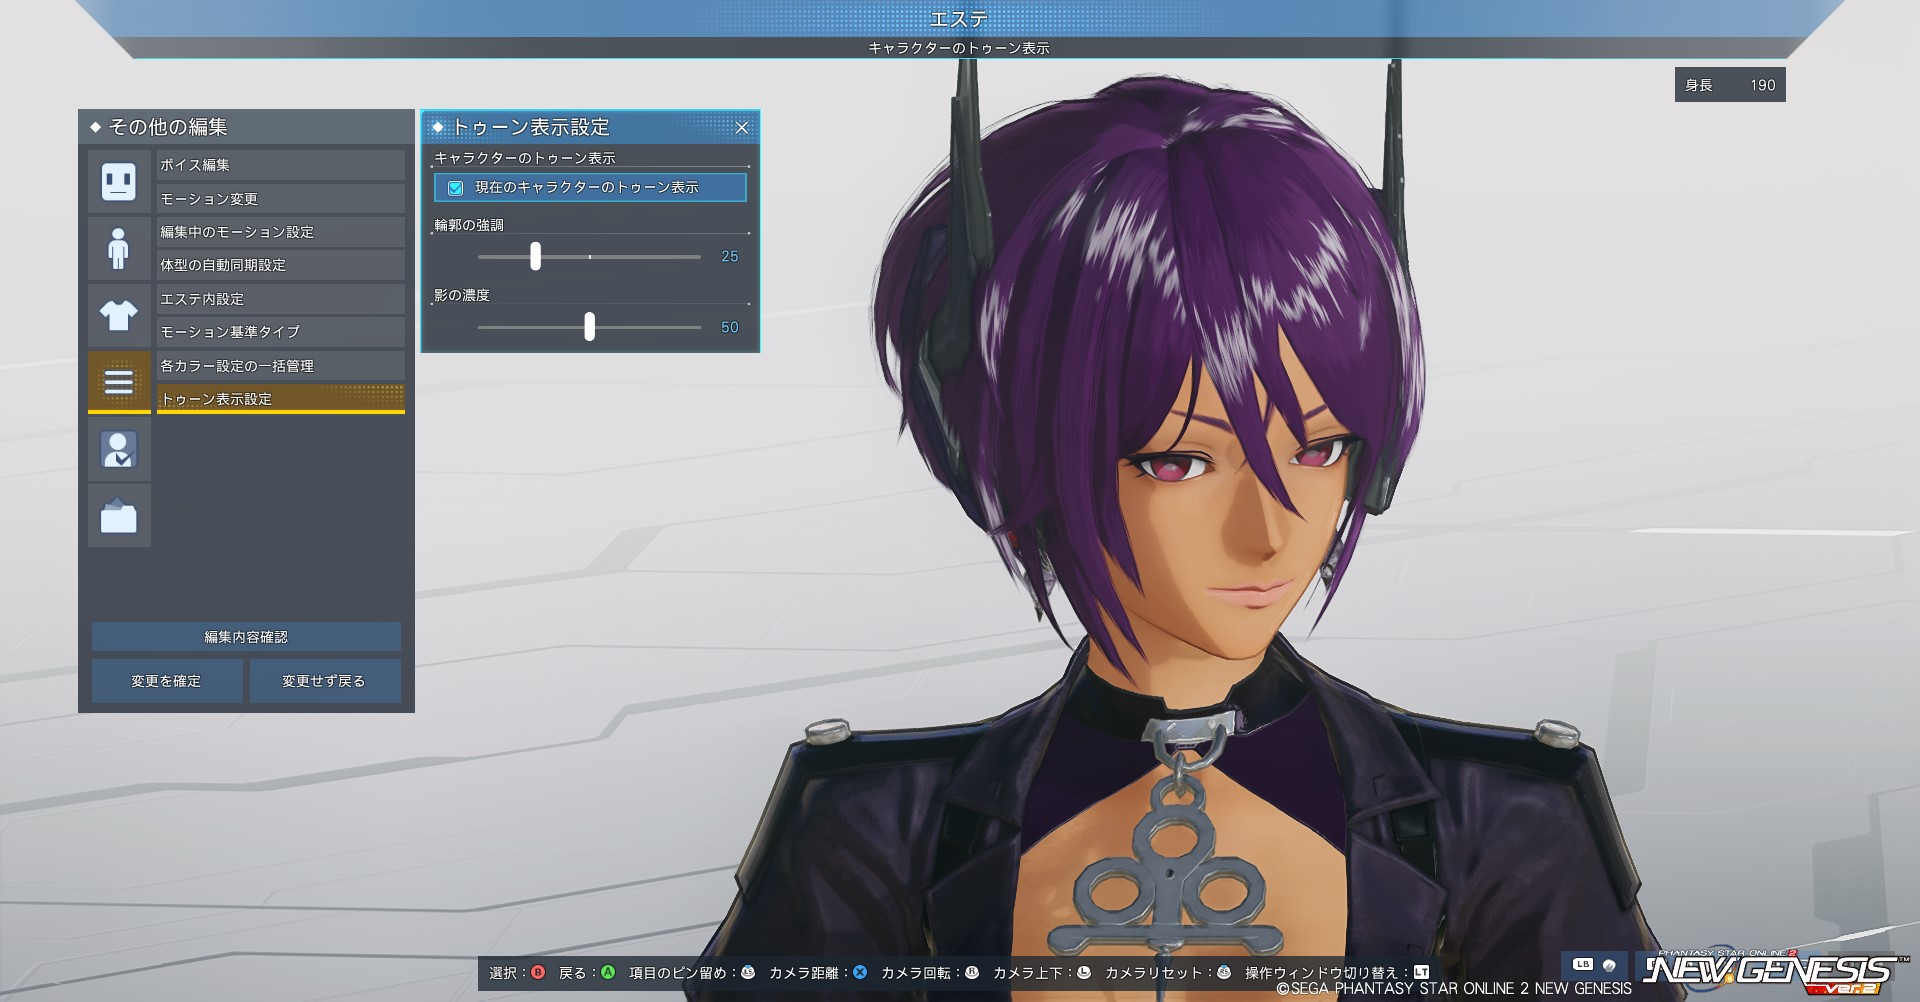
Task: Click the 編集内容確認 button
Action: click(x=246, y=637)
